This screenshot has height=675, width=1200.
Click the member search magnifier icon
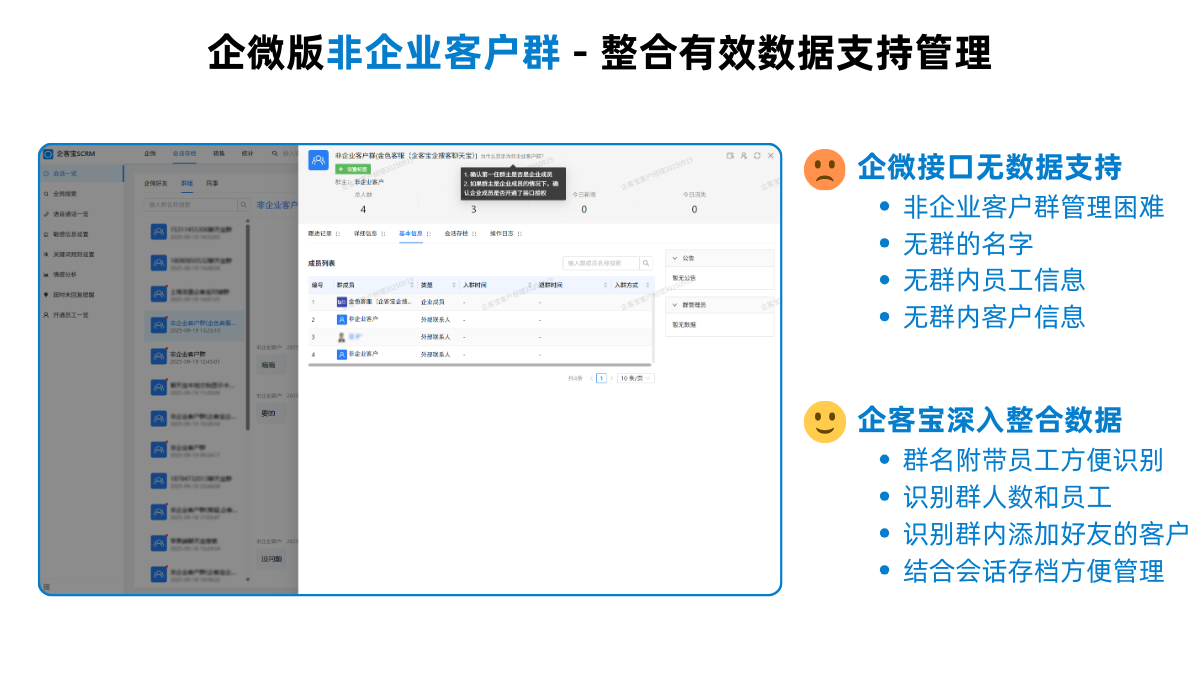tap(647, 263)
